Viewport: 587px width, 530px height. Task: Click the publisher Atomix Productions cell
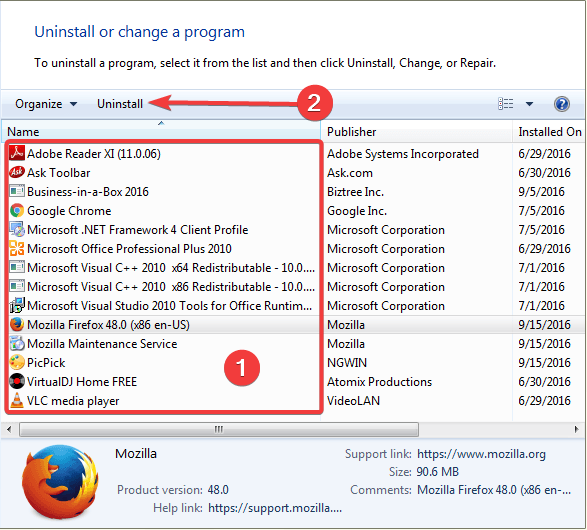click(x=379, y=382)
